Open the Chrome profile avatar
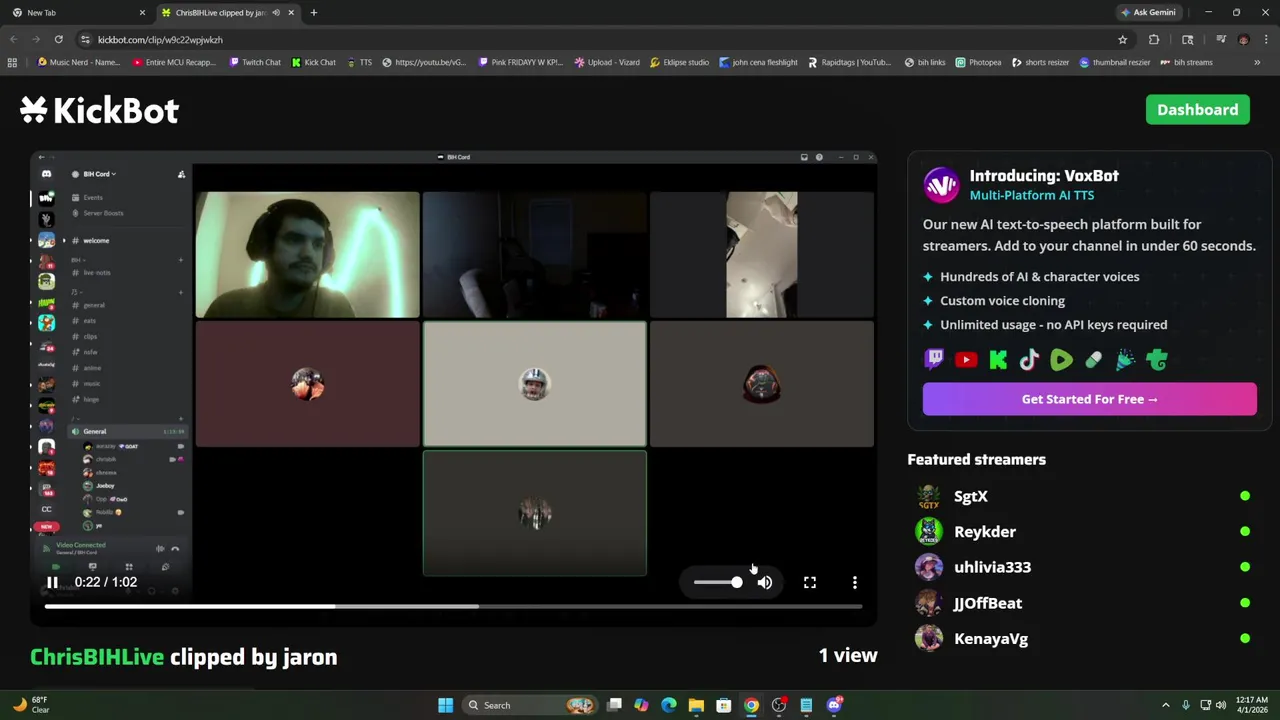1280x720 pixels. click(1243, 39)
